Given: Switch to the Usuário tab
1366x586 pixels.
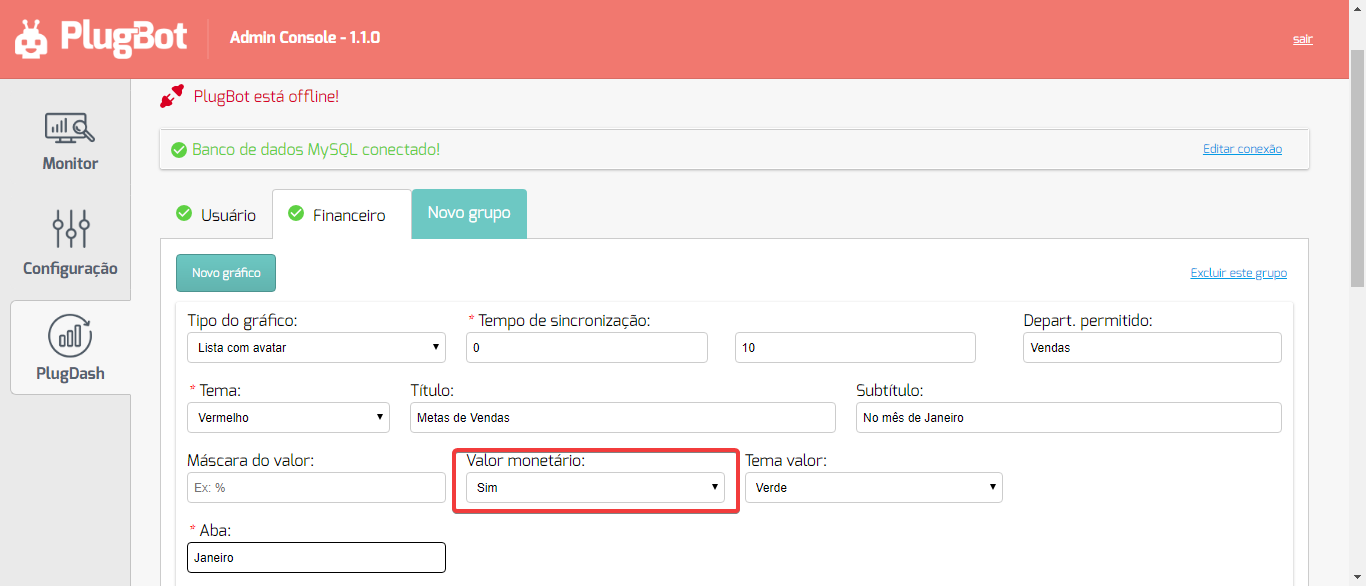Looking at the screenshot, I should coord(216,214).
